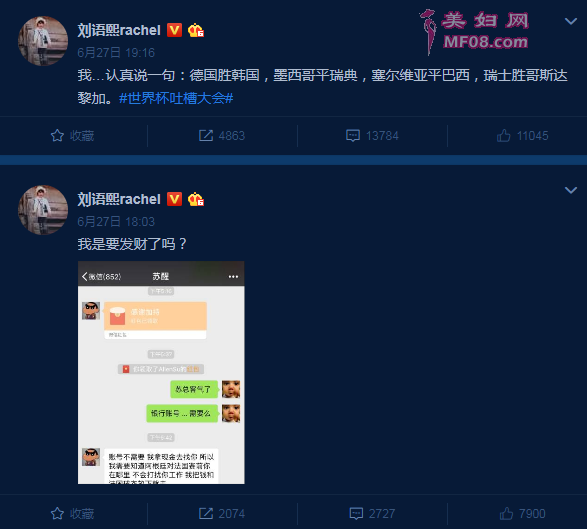Open the 6月27日 18:03 timestamp link
The height and width of the screenshot is (529, 587).
116,222
